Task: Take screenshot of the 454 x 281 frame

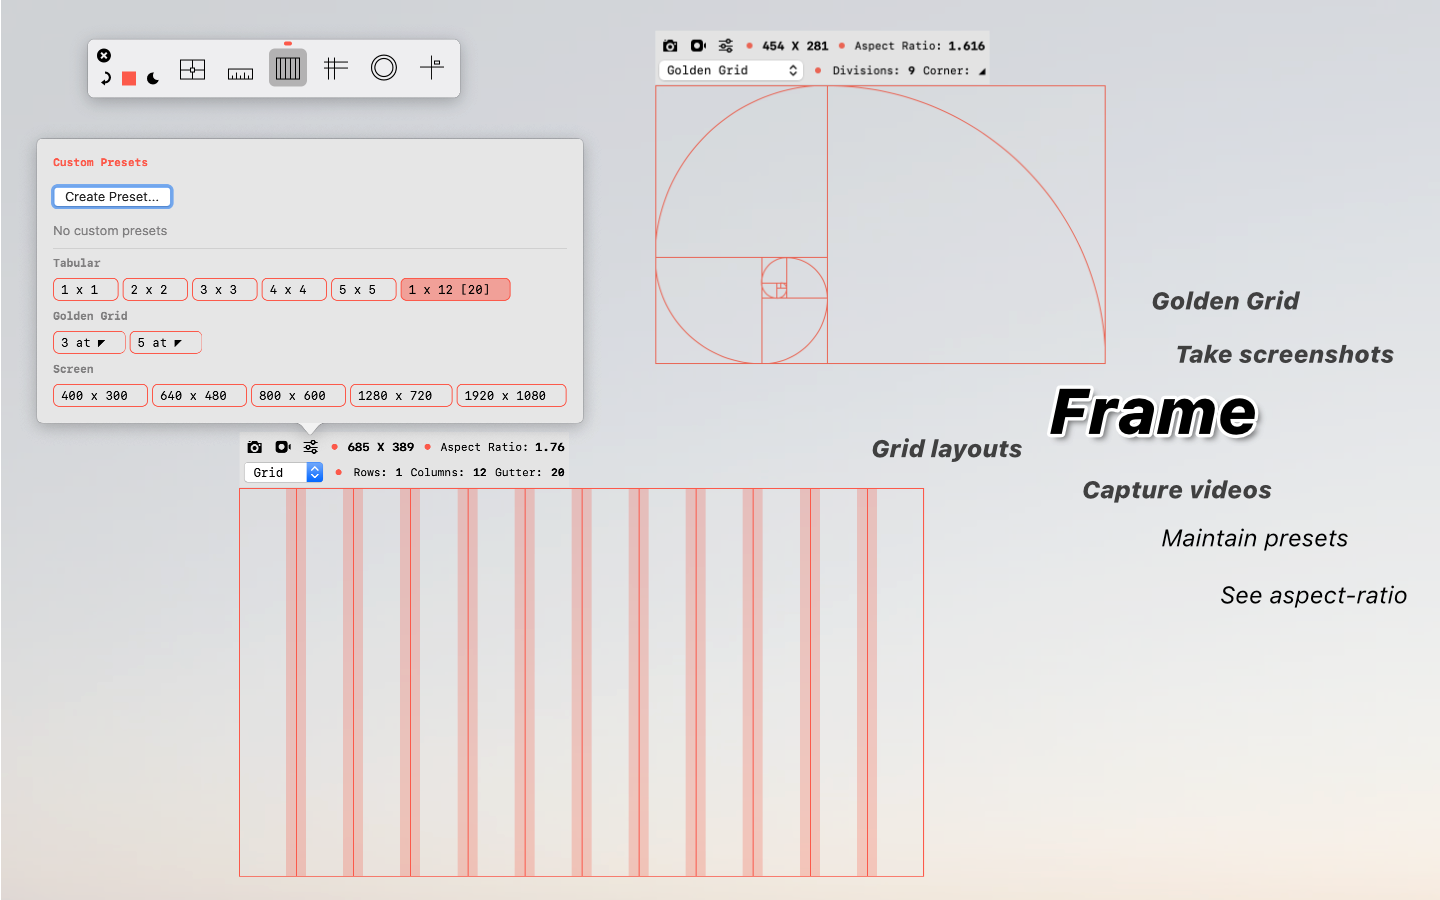Action: (670, 46)
